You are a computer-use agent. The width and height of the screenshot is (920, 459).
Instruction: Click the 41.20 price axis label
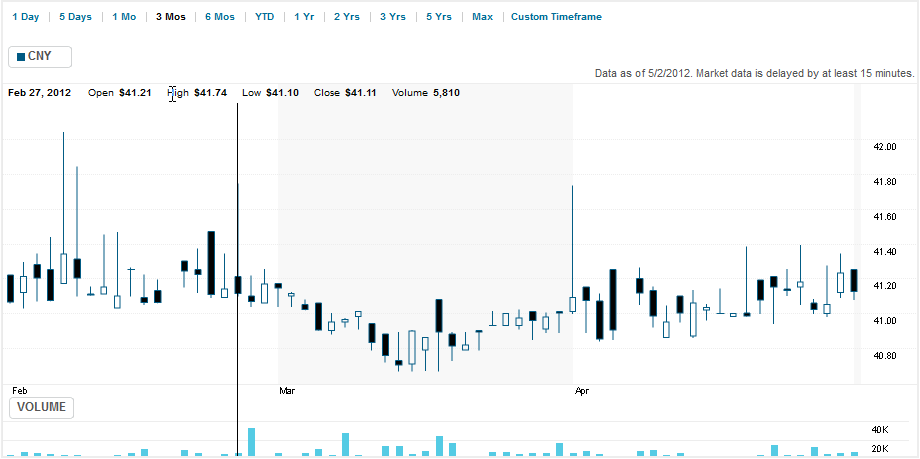click(x=885, y=286)
